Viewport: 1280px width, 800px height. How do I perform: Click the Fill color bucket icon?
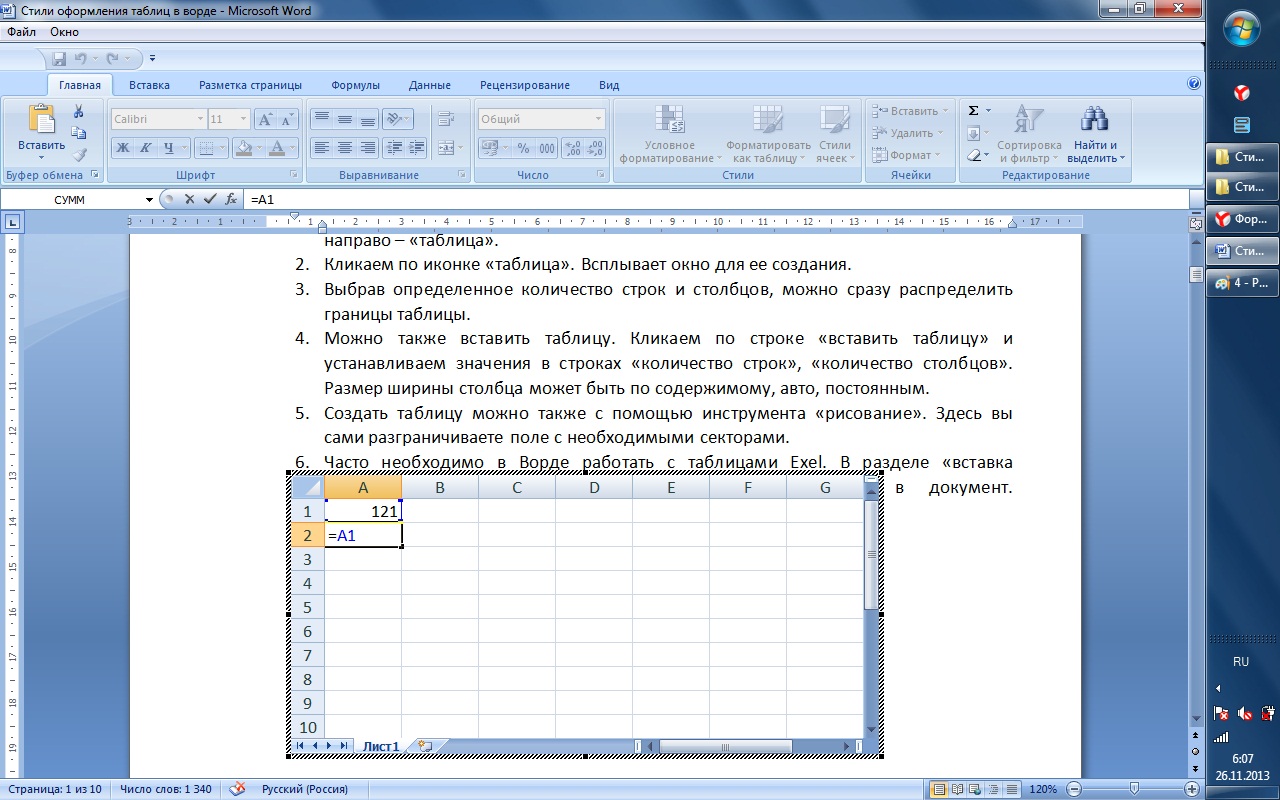pyautogui.click(x=243, y=148)
